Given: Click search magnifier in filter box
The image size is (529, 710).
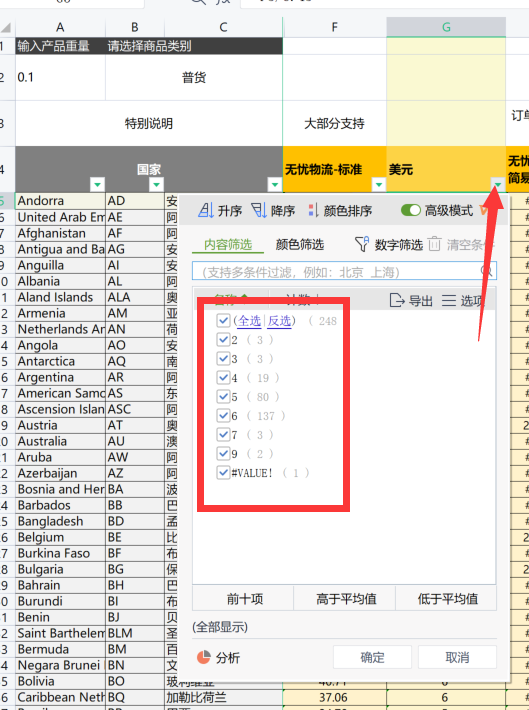Looking at the screenshot, I should click(x=486, y=271).
